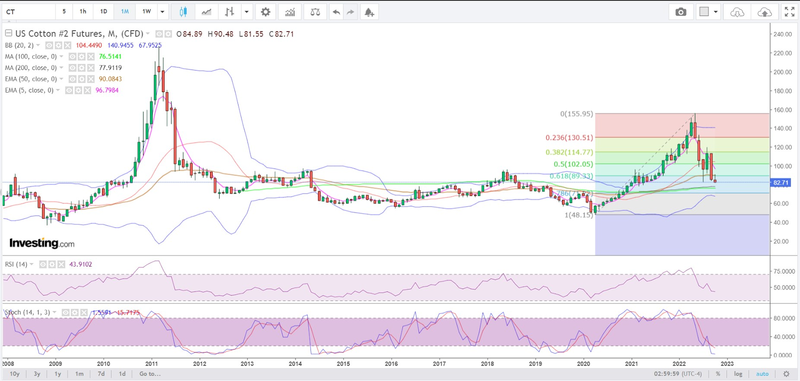Expand MA (100, close, 0) dropdown arrow

tap(61, 57)
